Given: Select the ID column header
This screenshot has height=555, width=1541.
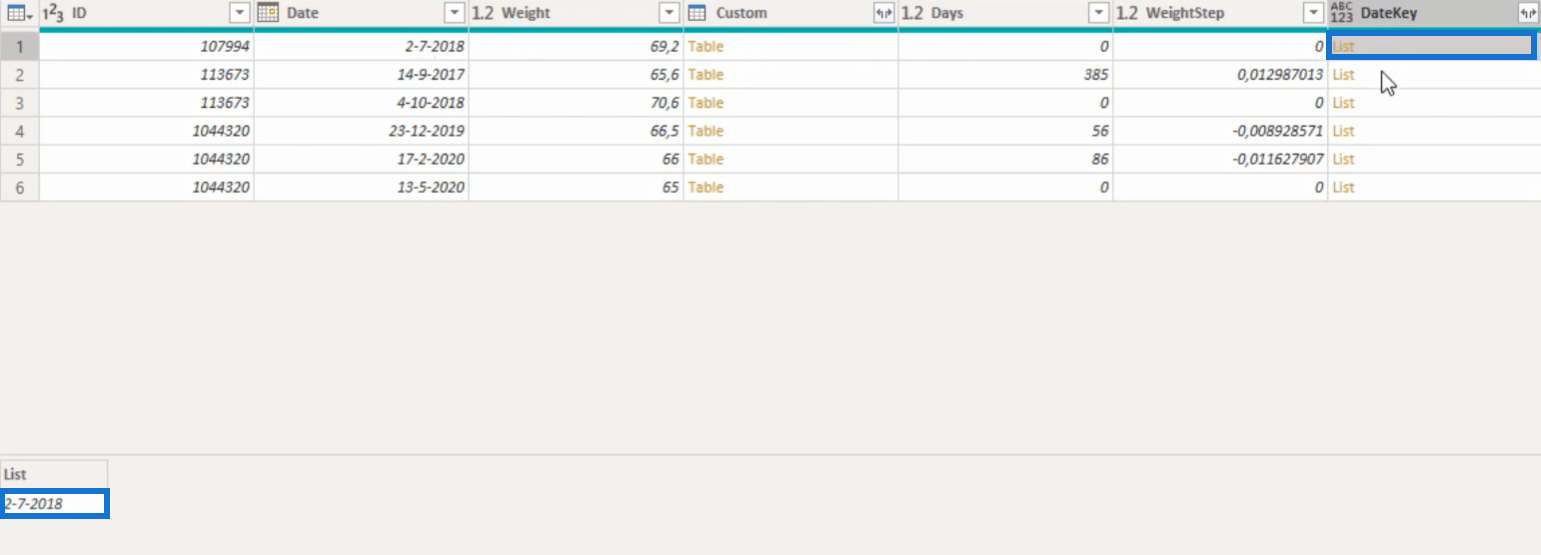Looking at the screenshot, I should [x=147, y=13].
